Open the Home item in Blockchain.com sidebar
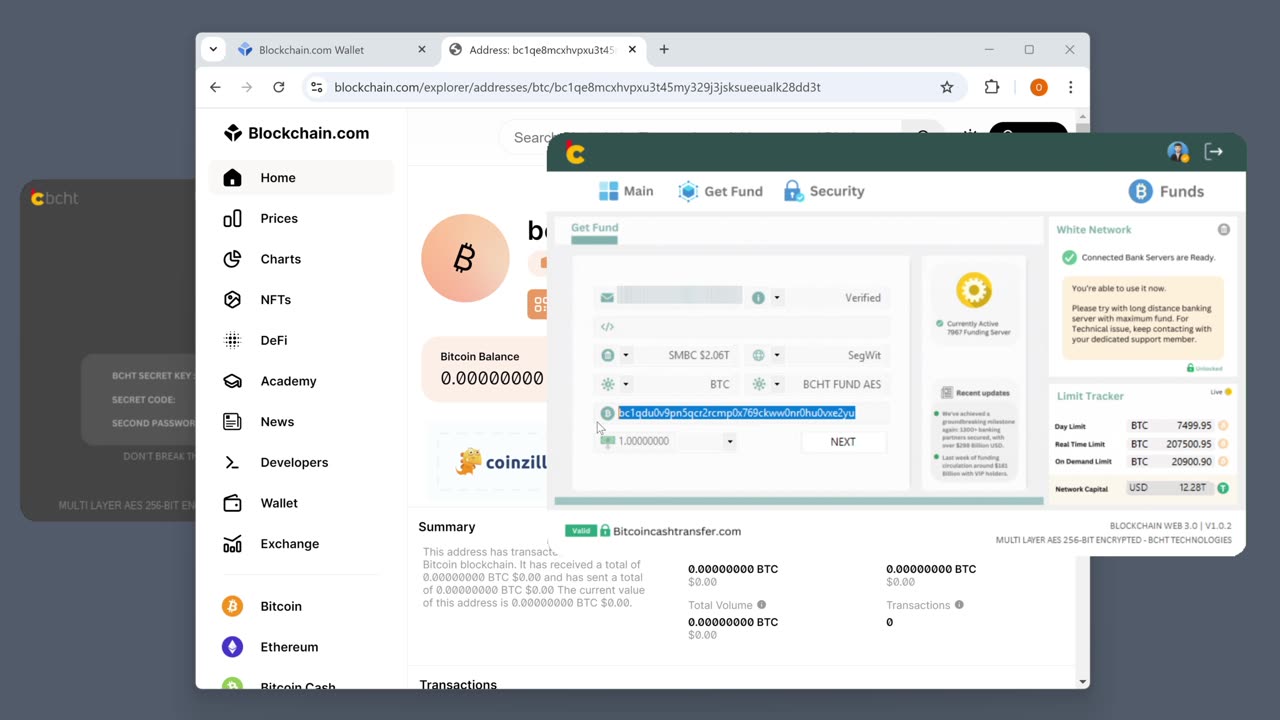The width and height of the screenshot is (1280, 720). click(301, 178)
